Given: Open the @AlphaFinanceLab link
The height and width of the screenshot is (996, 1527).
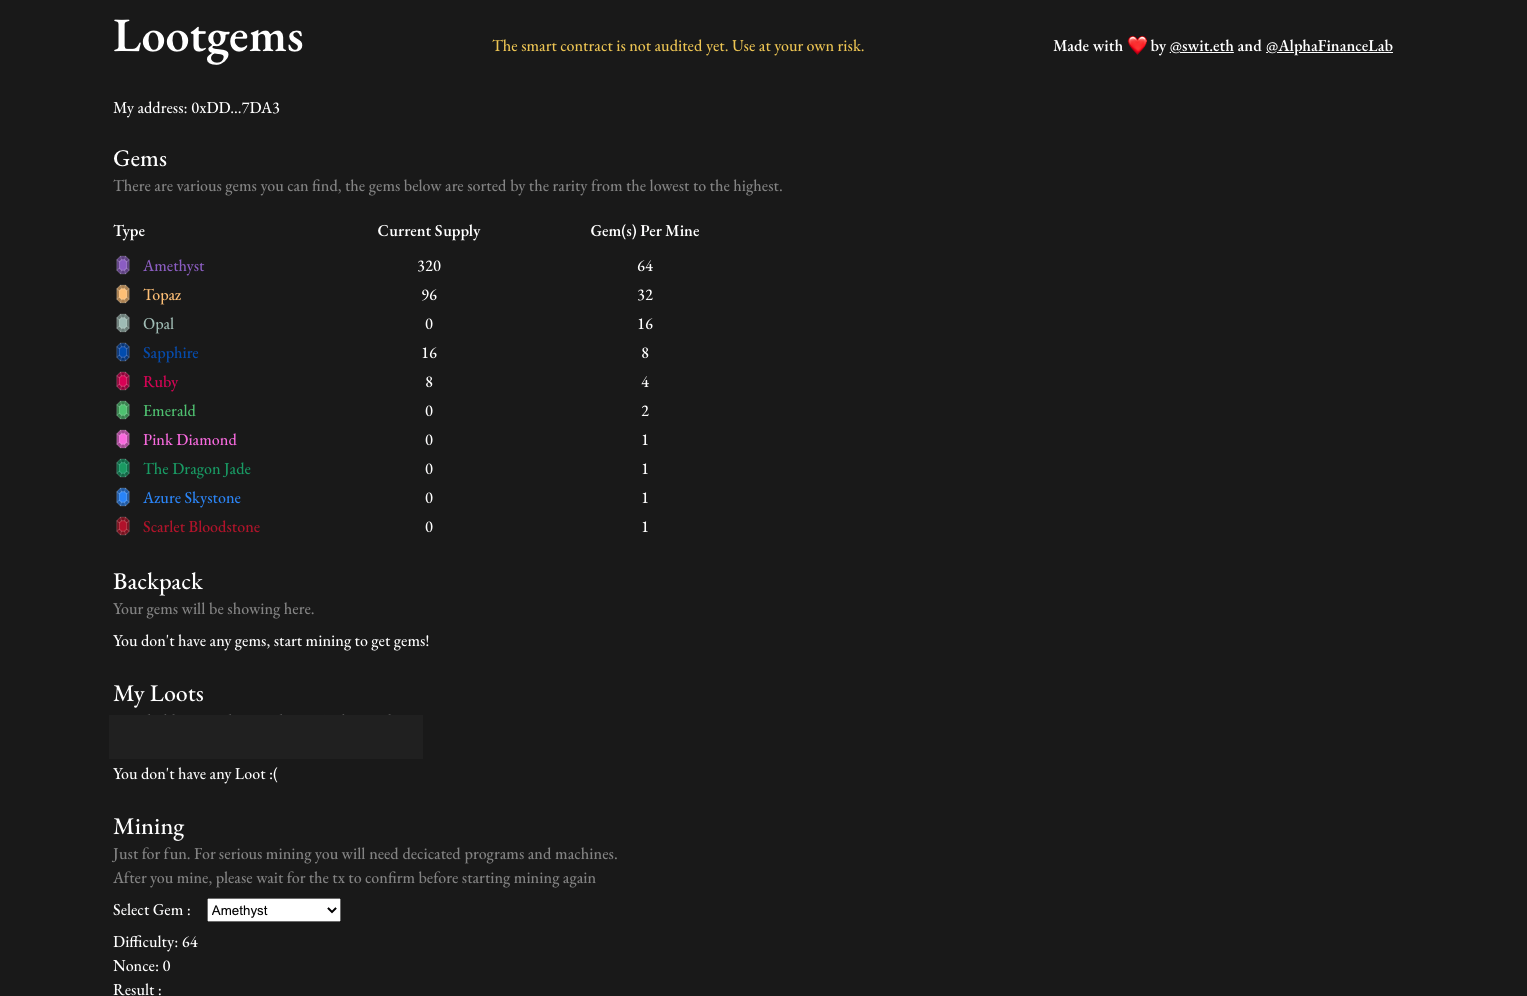Looking at the screenshot, I should coord(1329,46).
